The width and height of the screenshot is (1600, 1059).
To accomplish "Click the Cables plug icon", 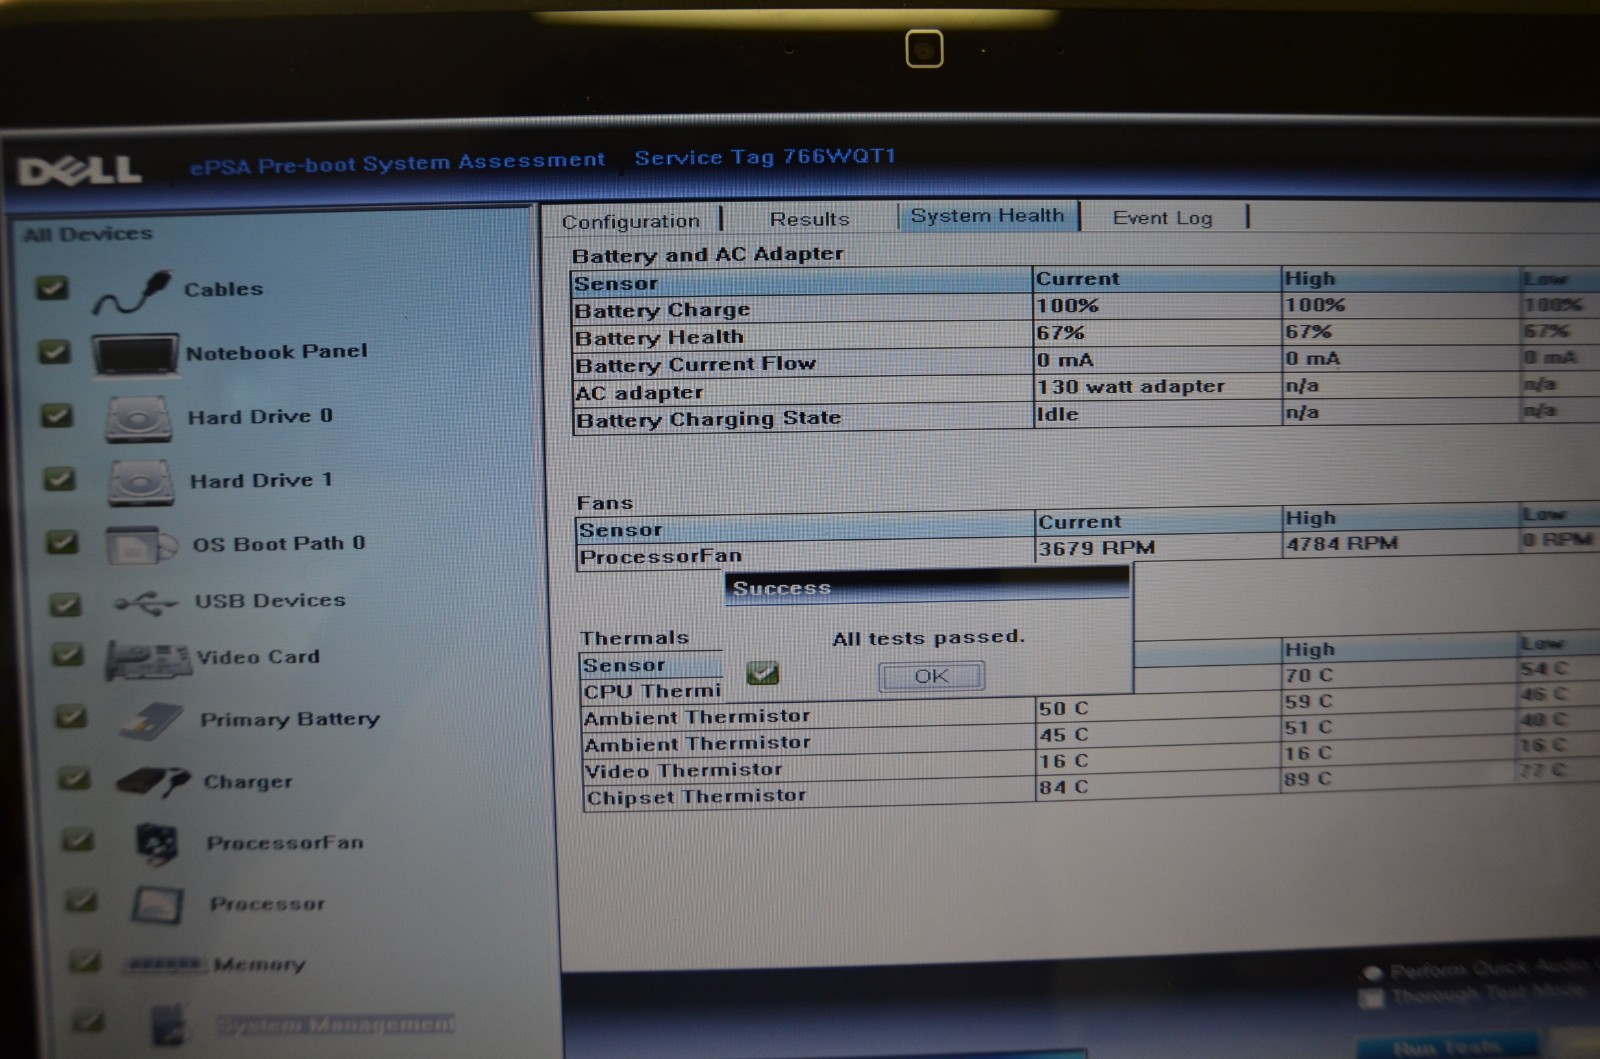I will [133, 292].
